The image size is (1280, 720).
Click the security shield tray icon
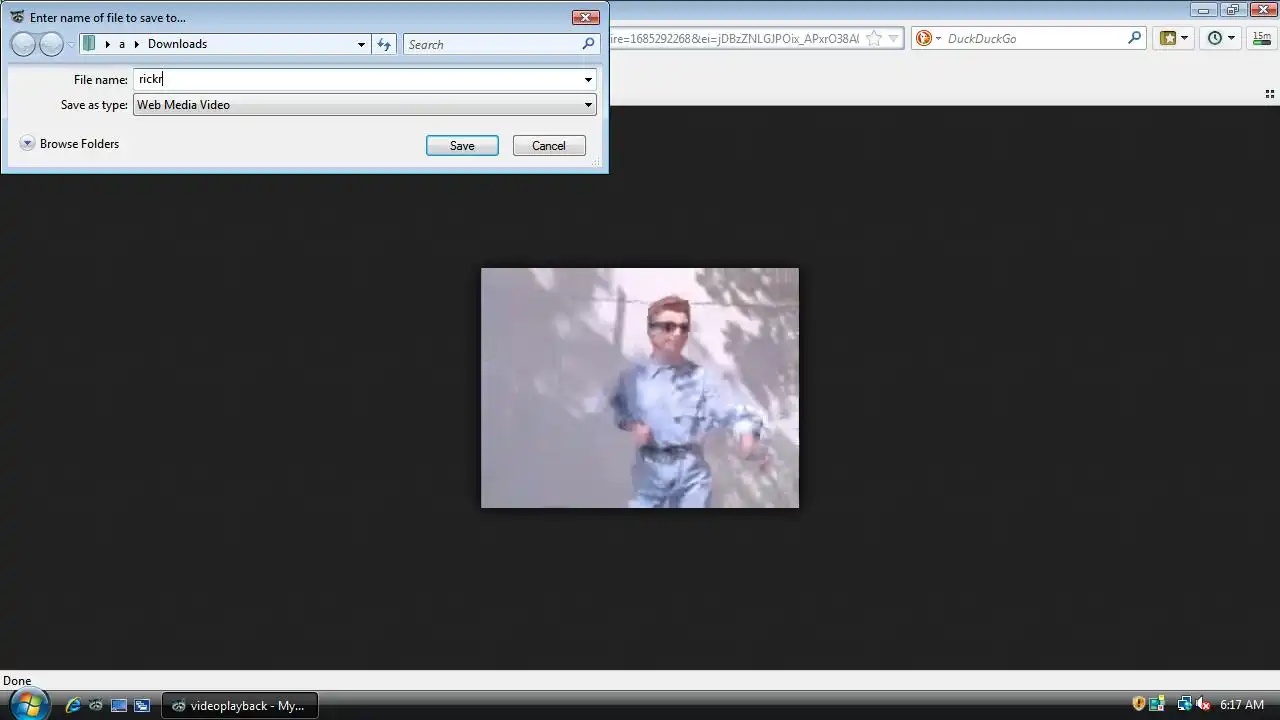[x=1139, y=704]
